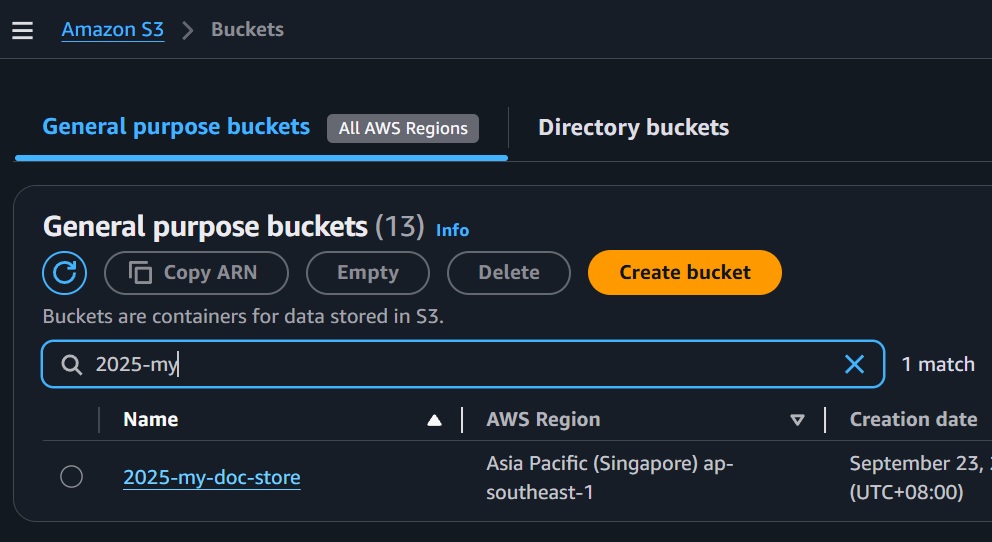Screen dimensions: 992x542
Task: Click into the bucket search field
Action: (x=463, y=364)
